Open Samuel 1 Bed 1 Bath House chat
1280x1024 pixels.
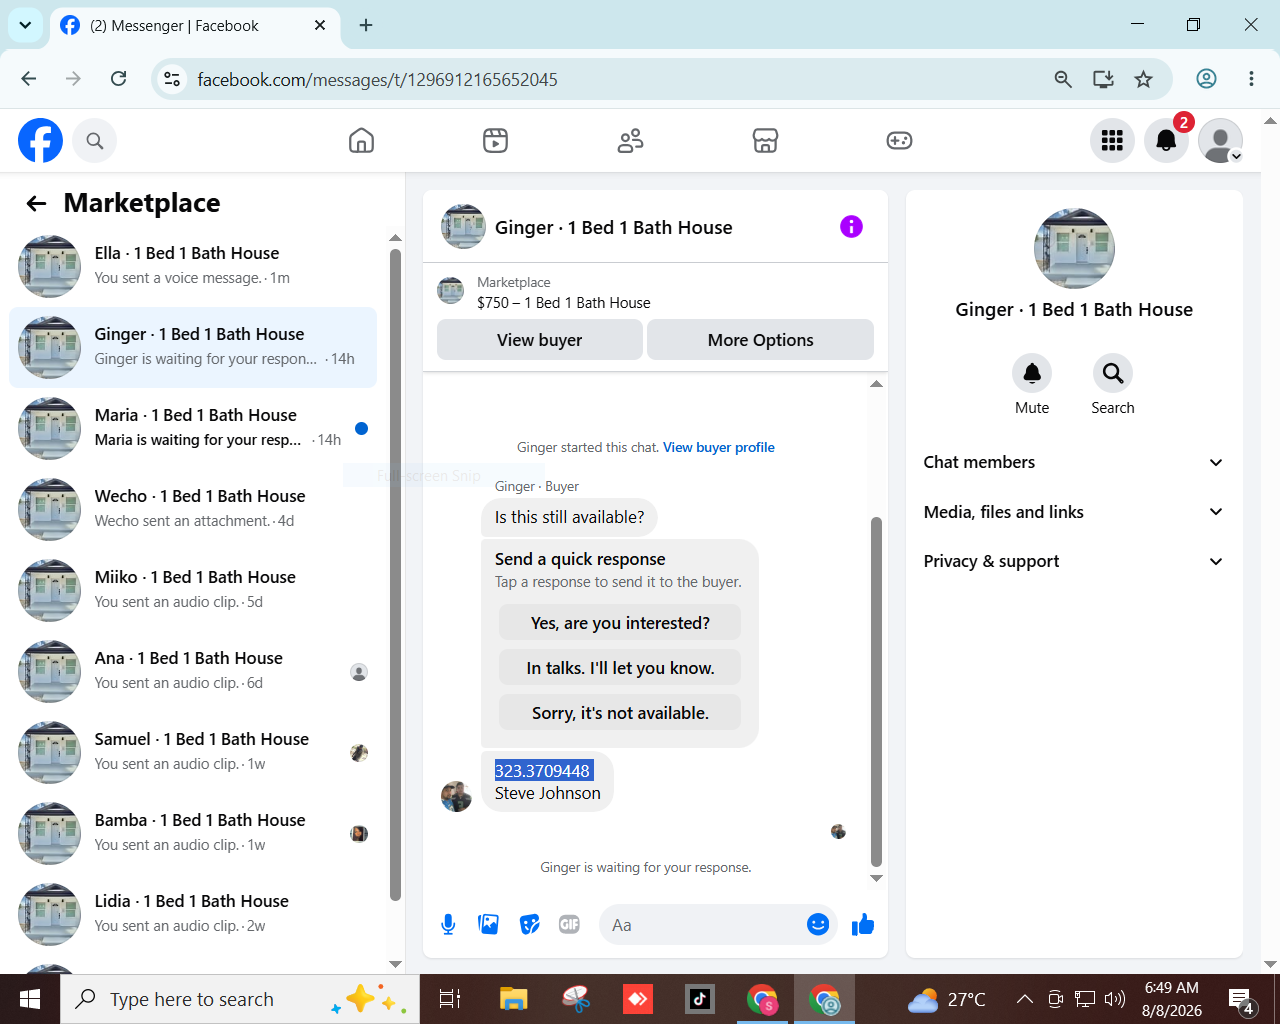193,752
